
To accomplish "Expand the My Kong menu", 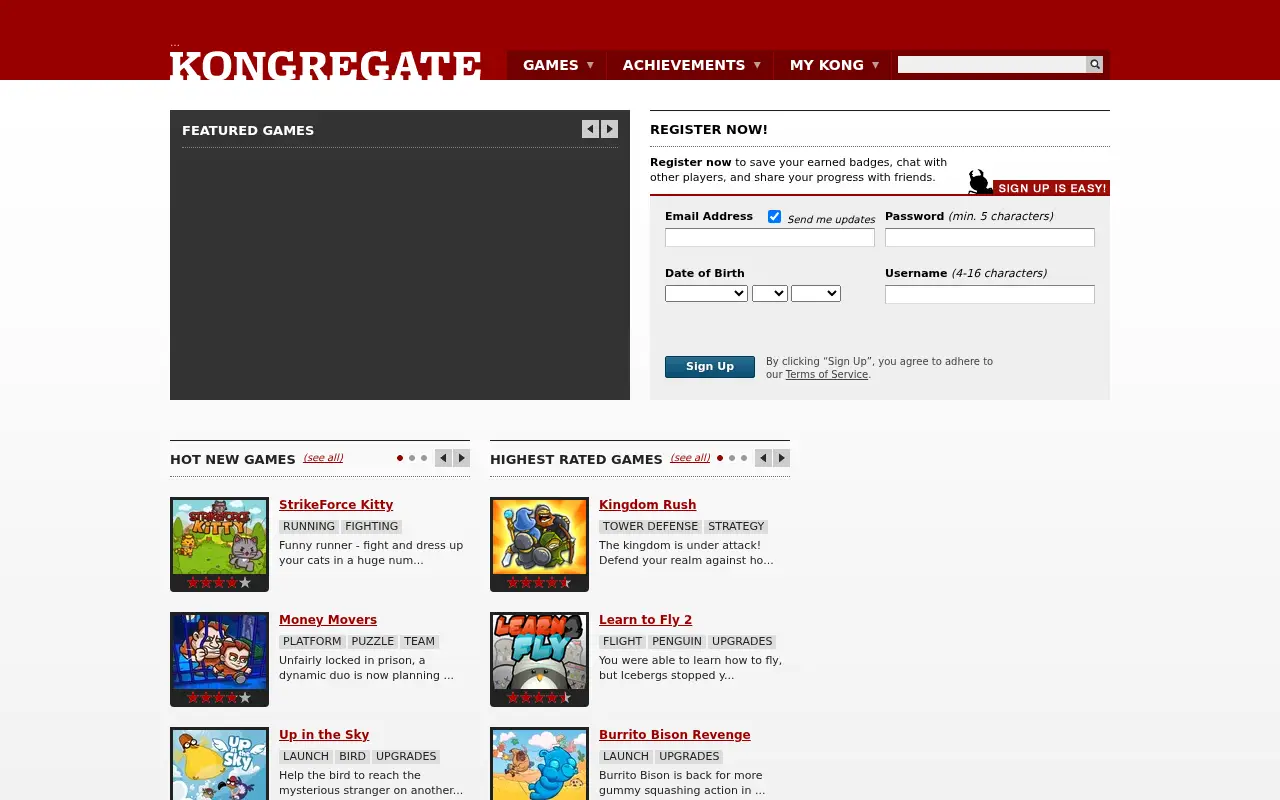I will (x=834, y=65).
